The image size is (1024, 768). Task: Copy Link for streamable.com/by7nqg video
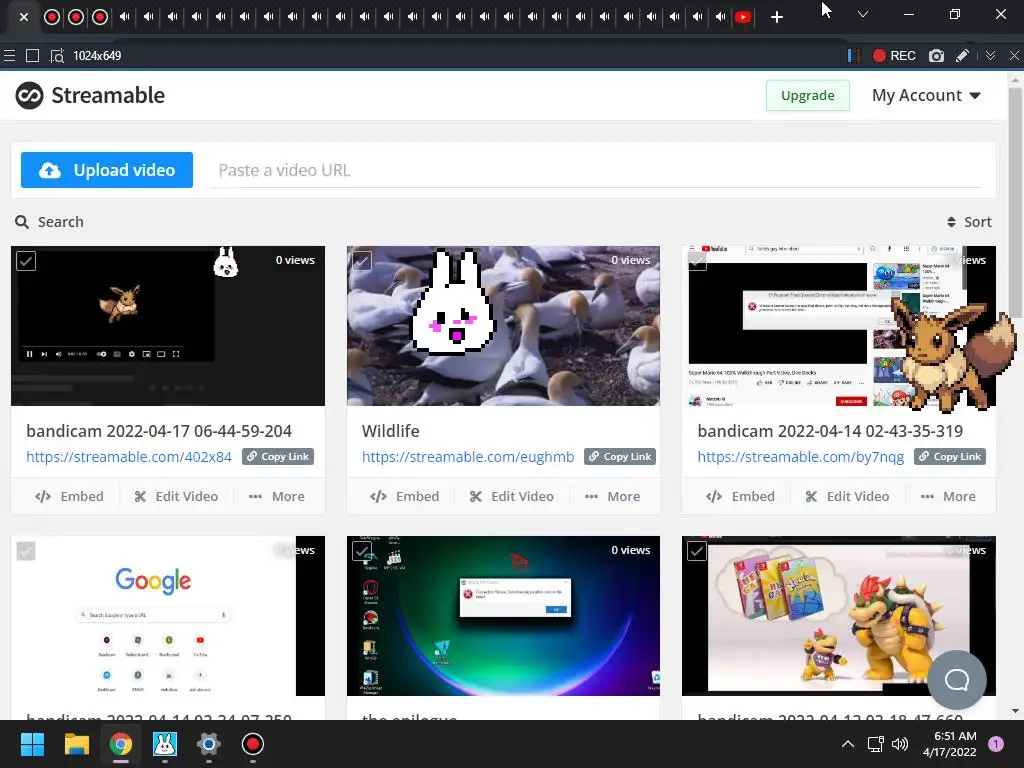(950, 456)
